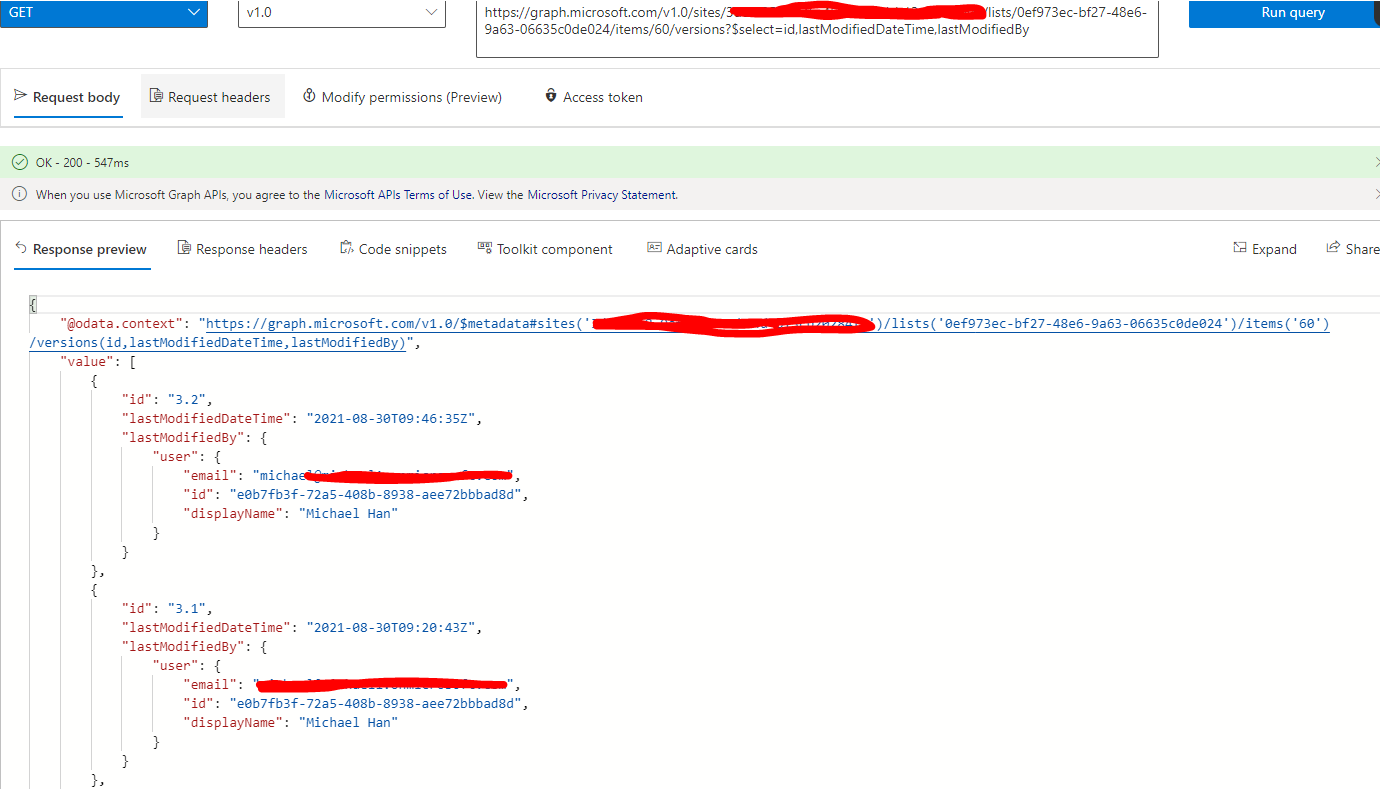
Task: Click the info icon in terms notice
Action: [x=20, y=194]
